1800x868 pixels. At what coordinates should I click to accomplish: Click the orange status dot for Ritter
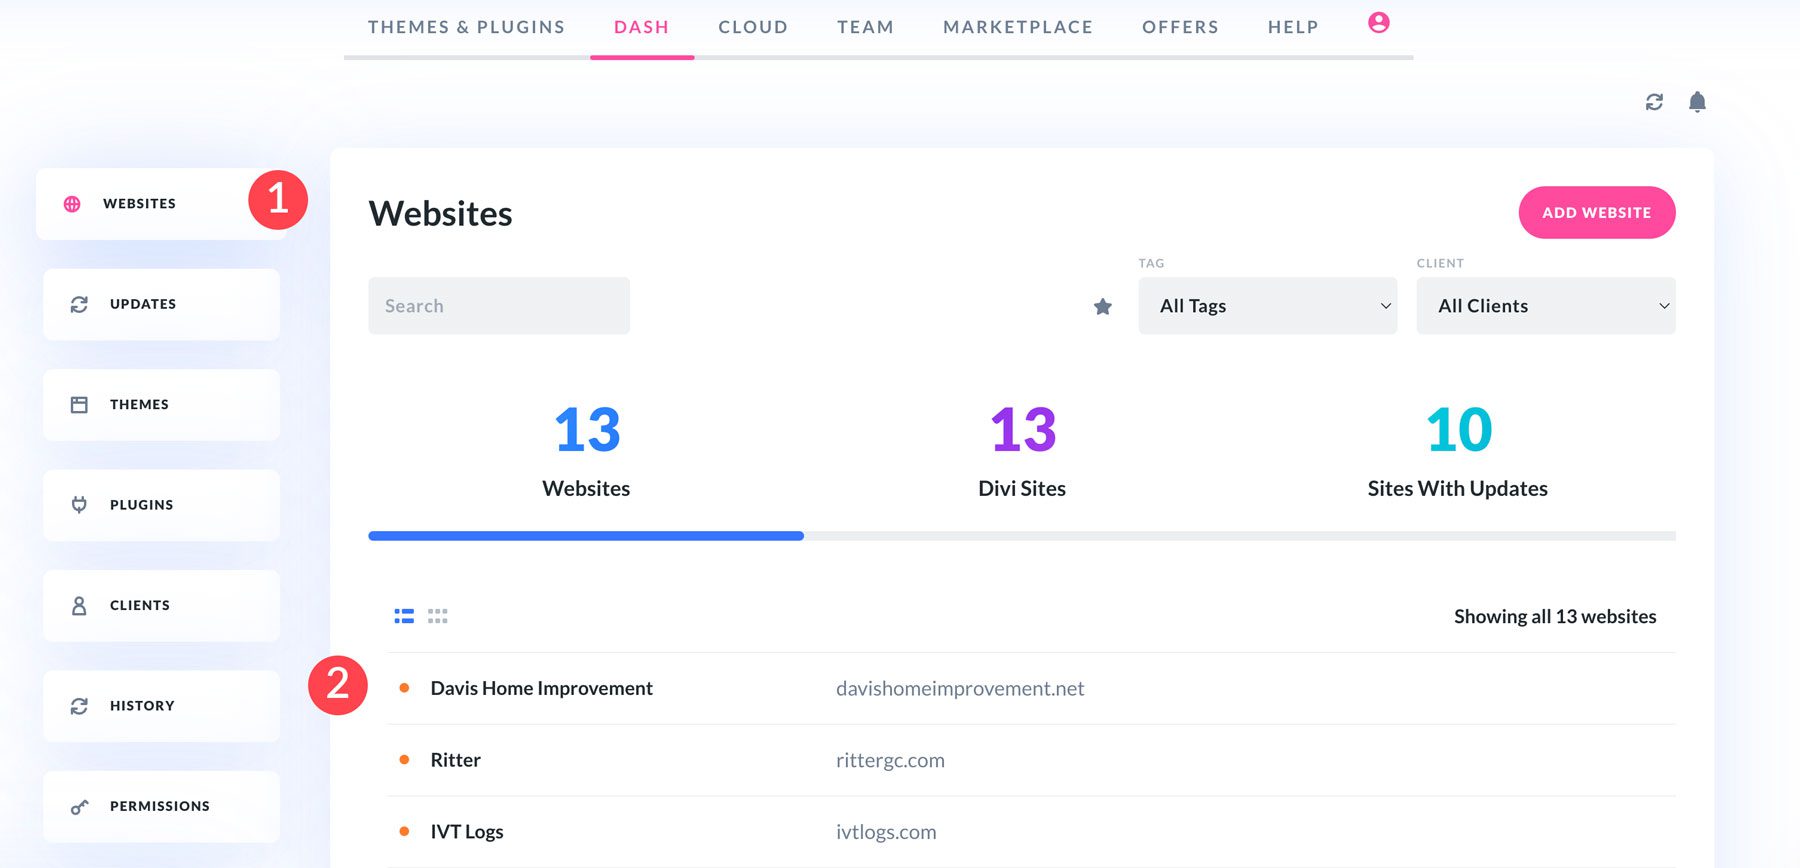tap(404, 760)
